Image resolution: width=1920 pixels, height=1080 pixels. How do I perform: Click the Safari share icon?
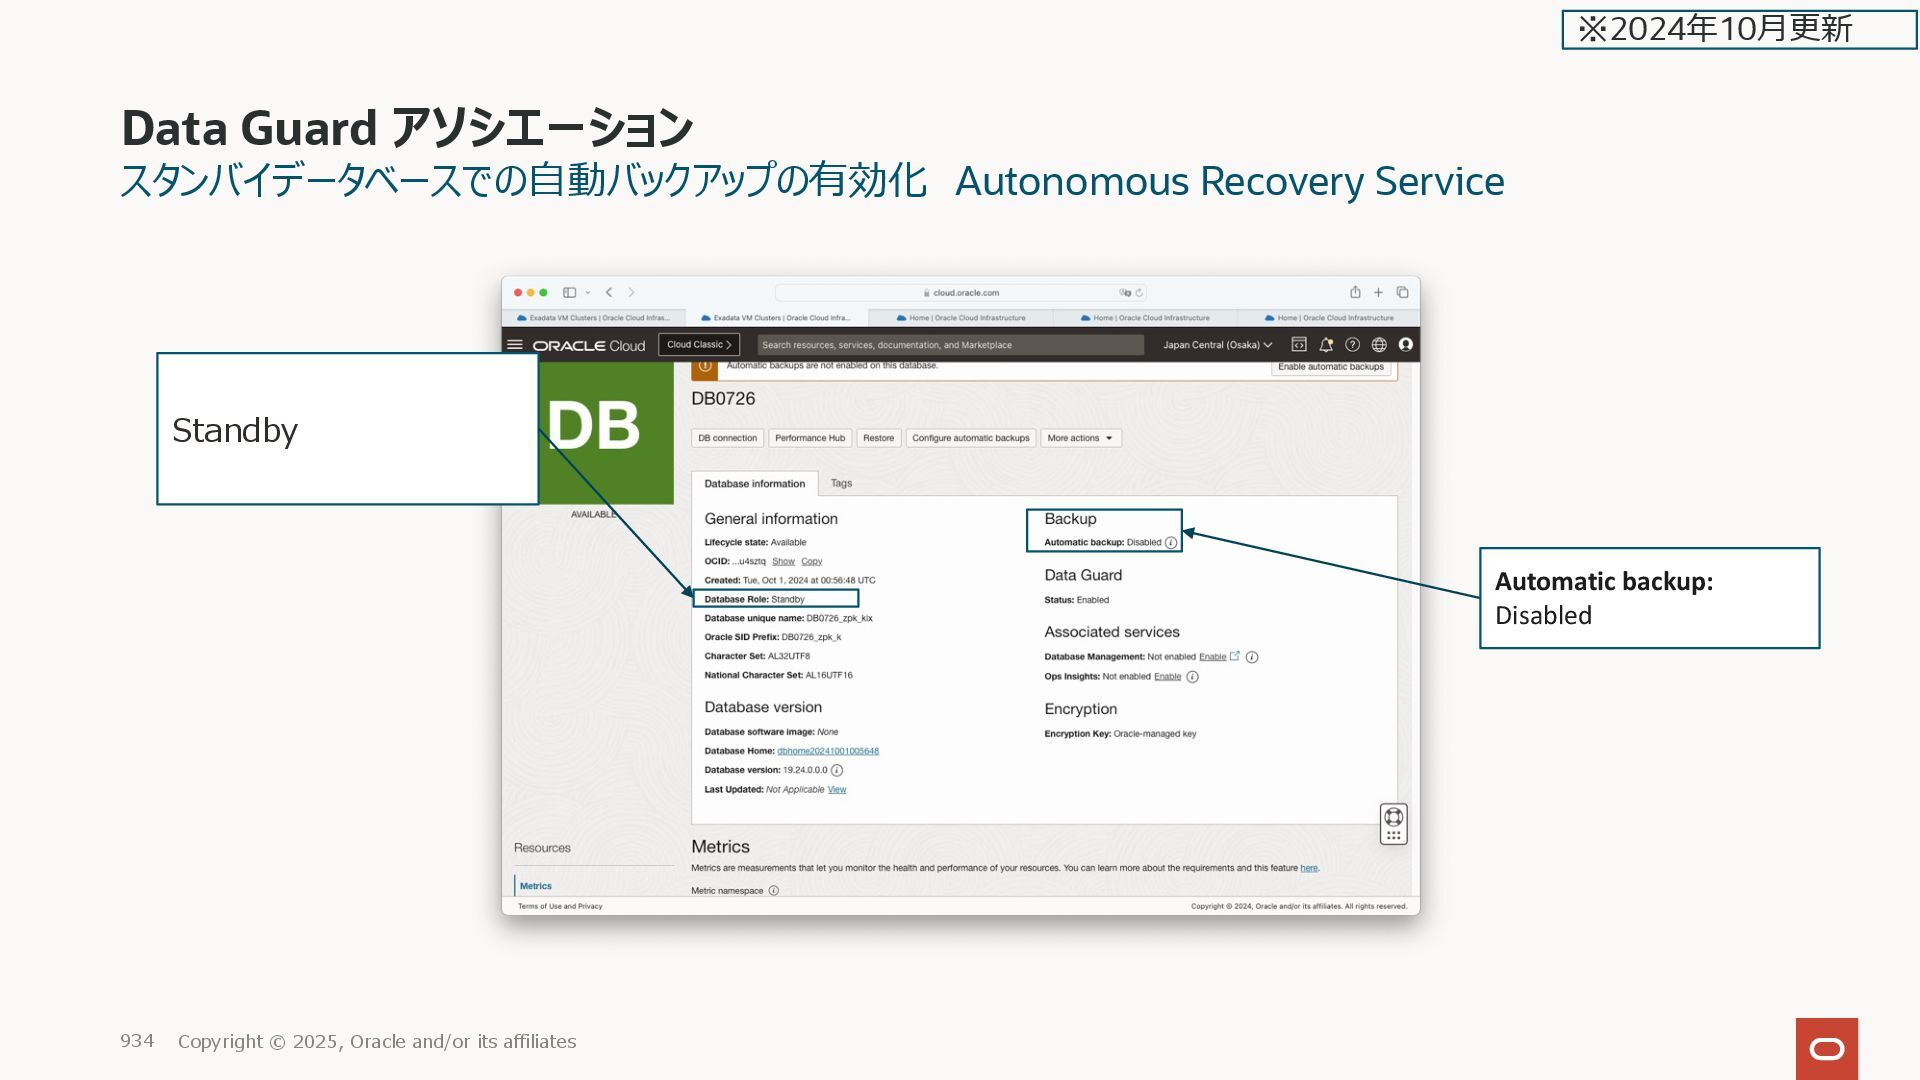[x=1355, y=293]
